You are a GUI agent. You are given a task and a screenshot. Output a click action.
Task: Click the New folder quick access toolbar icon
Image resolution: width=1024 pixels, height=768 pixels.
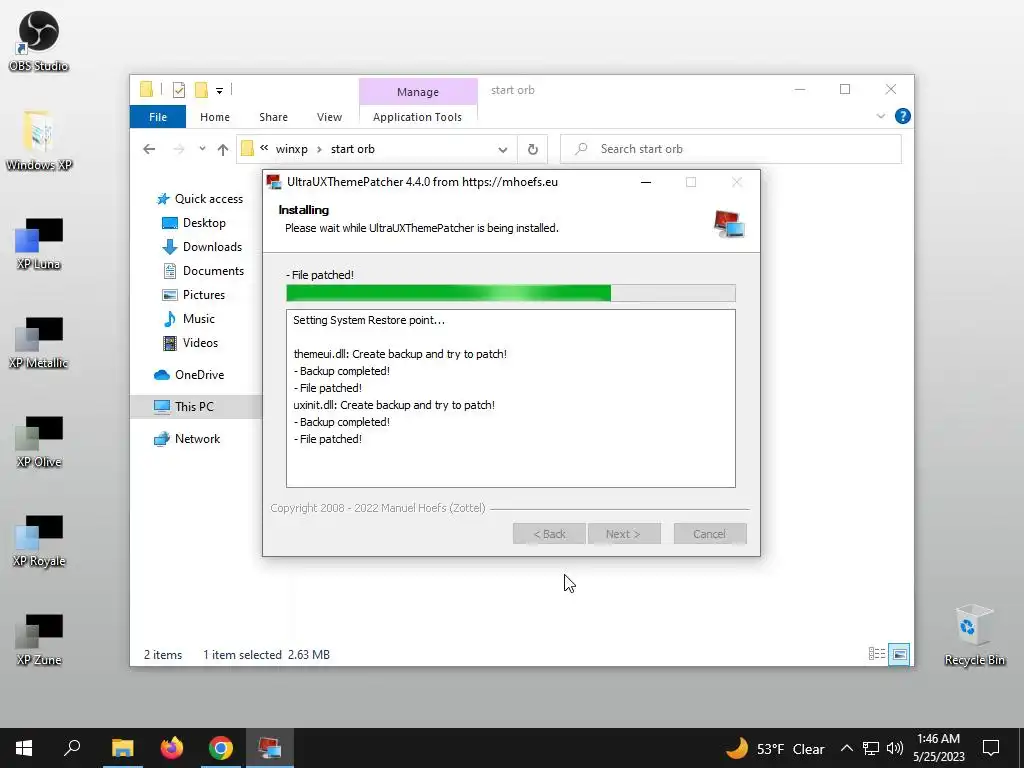[x=201, y=90]
